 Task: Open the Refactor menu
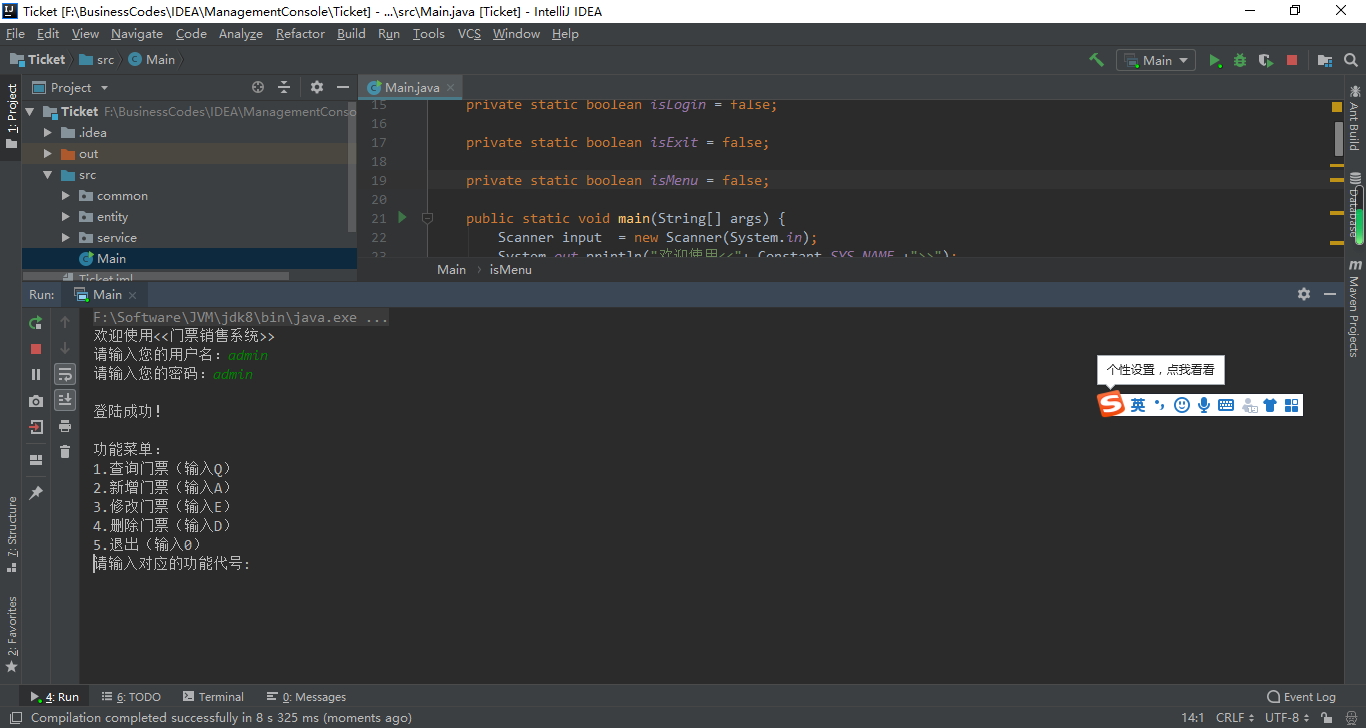point(300,34)
